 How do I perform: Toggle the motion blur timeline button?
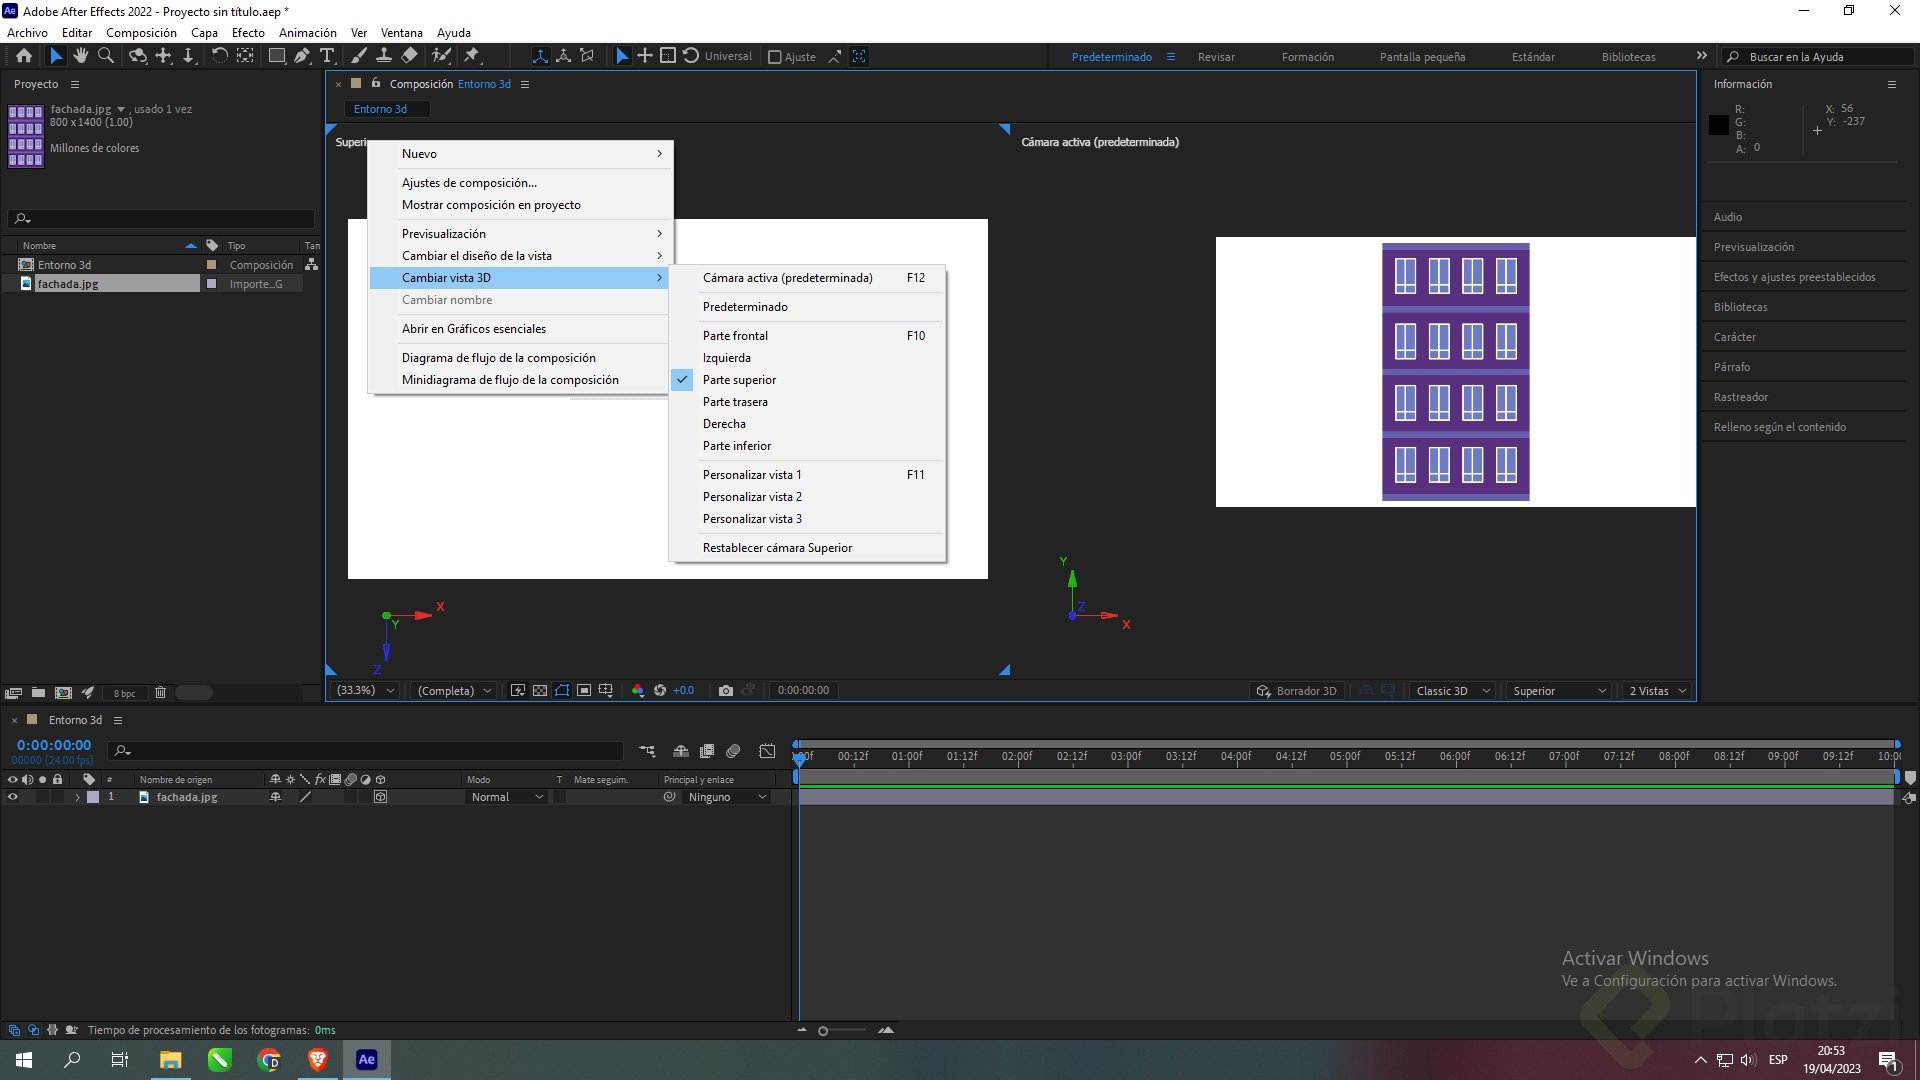[x=733, y=751]
